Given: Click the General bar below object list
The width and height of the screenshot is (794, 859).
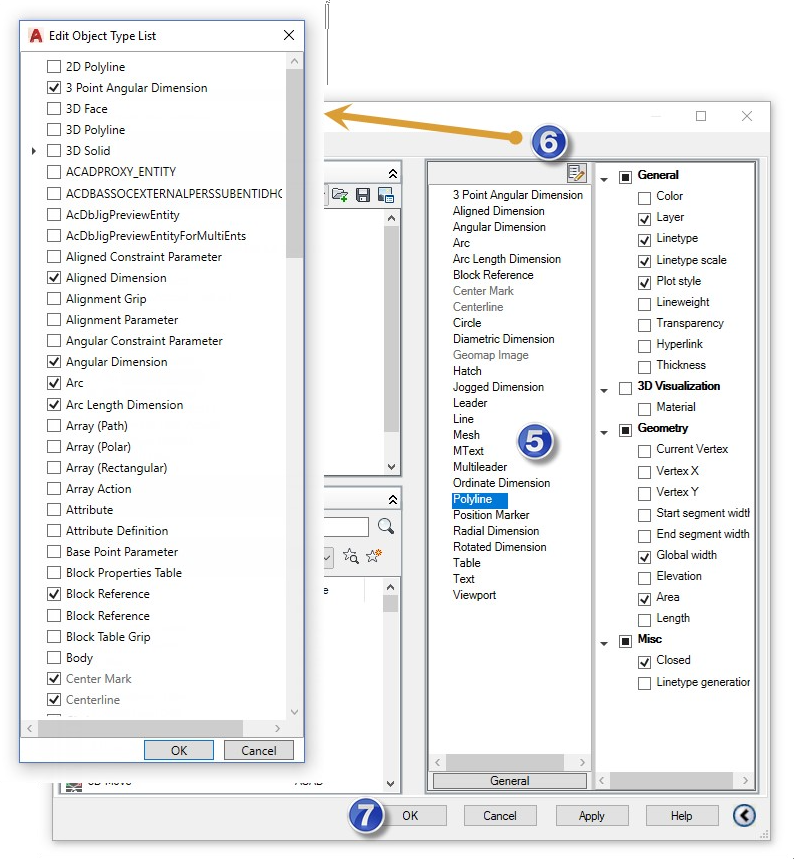Looking at the screenshot, I should pyautogui.click(x=510, y=781).
